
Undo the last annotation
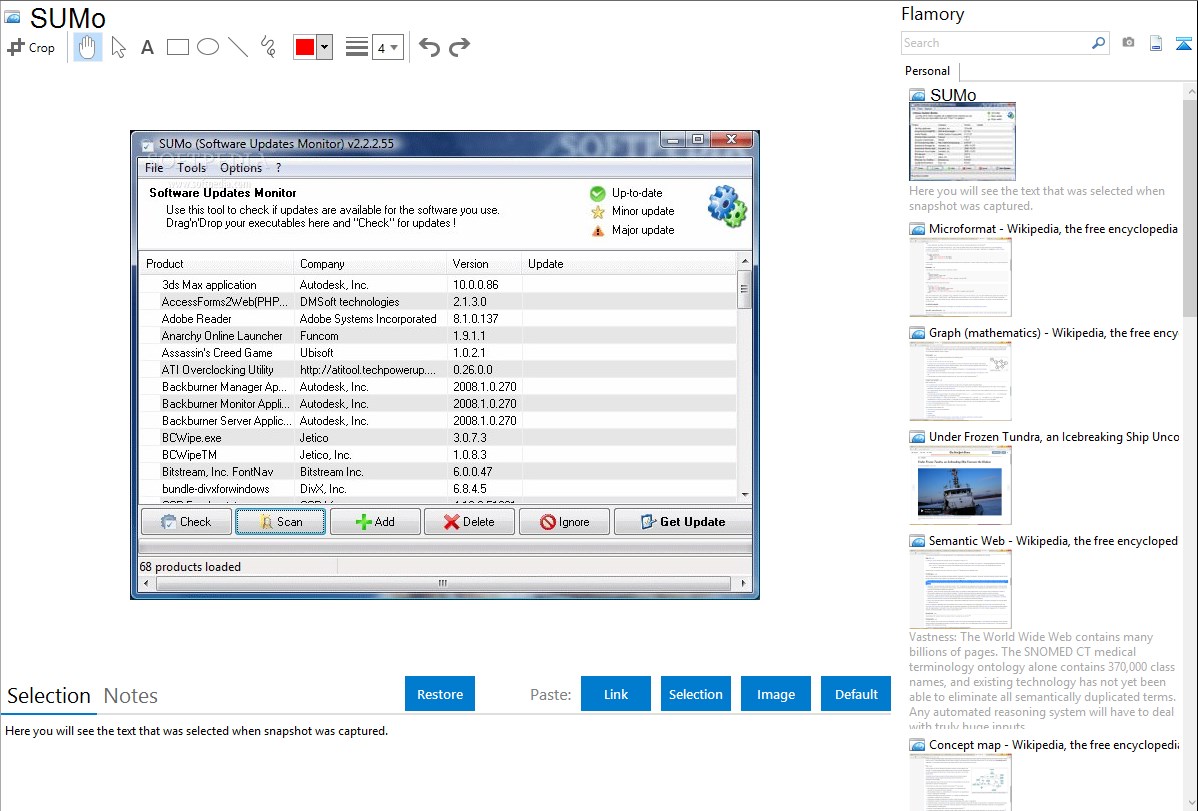pos(429,47)
